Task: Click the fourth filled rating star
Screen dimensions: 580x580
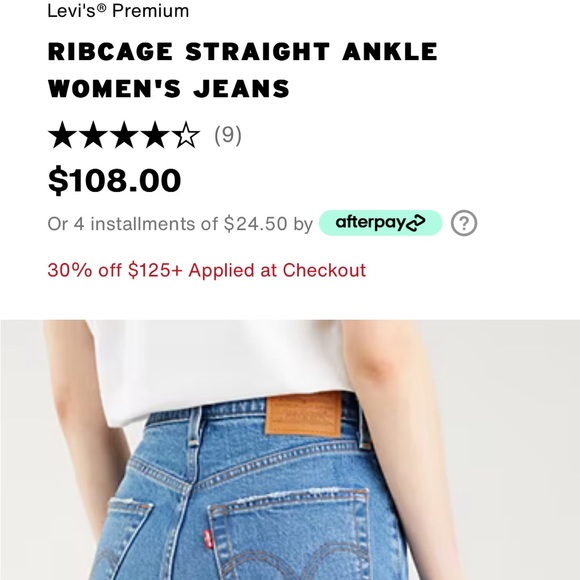Action: [x=155, y=135]
